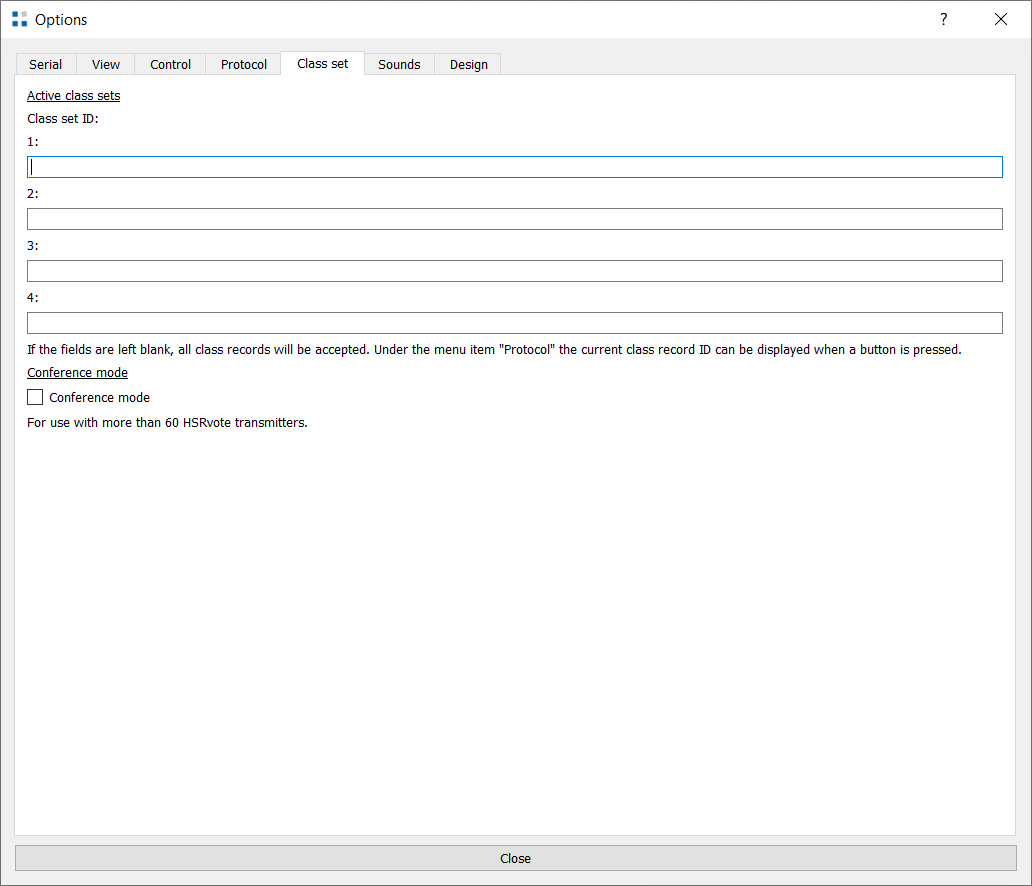Click into class set ID field 2
1032x886 pixels.
514,219
